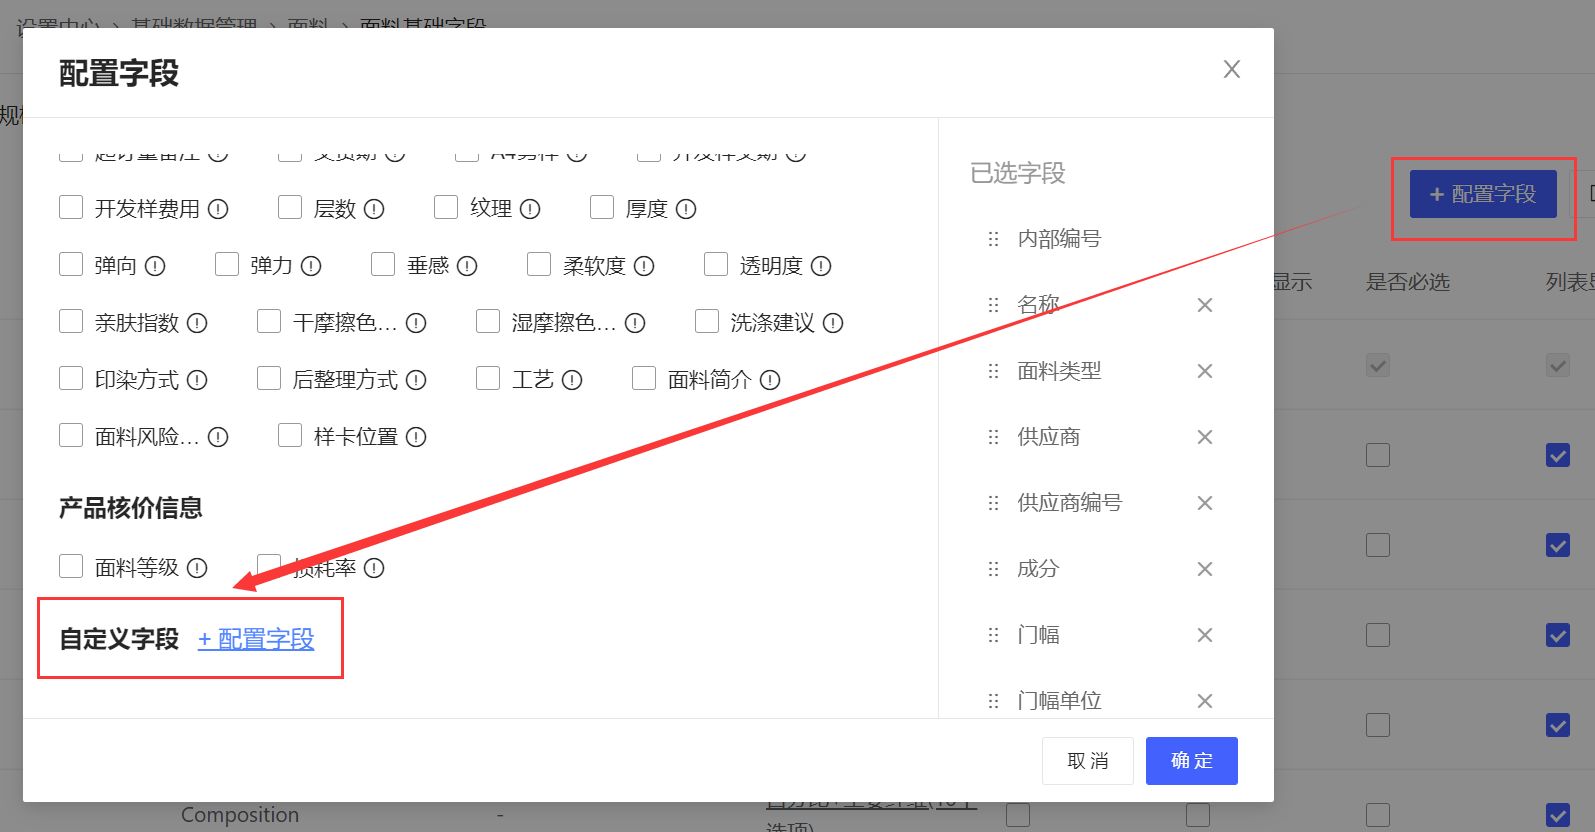This screenshot has height=832, width=1595.
Task: Close the 配置字段 dialog with X
Action: (x=1231, y=69)
